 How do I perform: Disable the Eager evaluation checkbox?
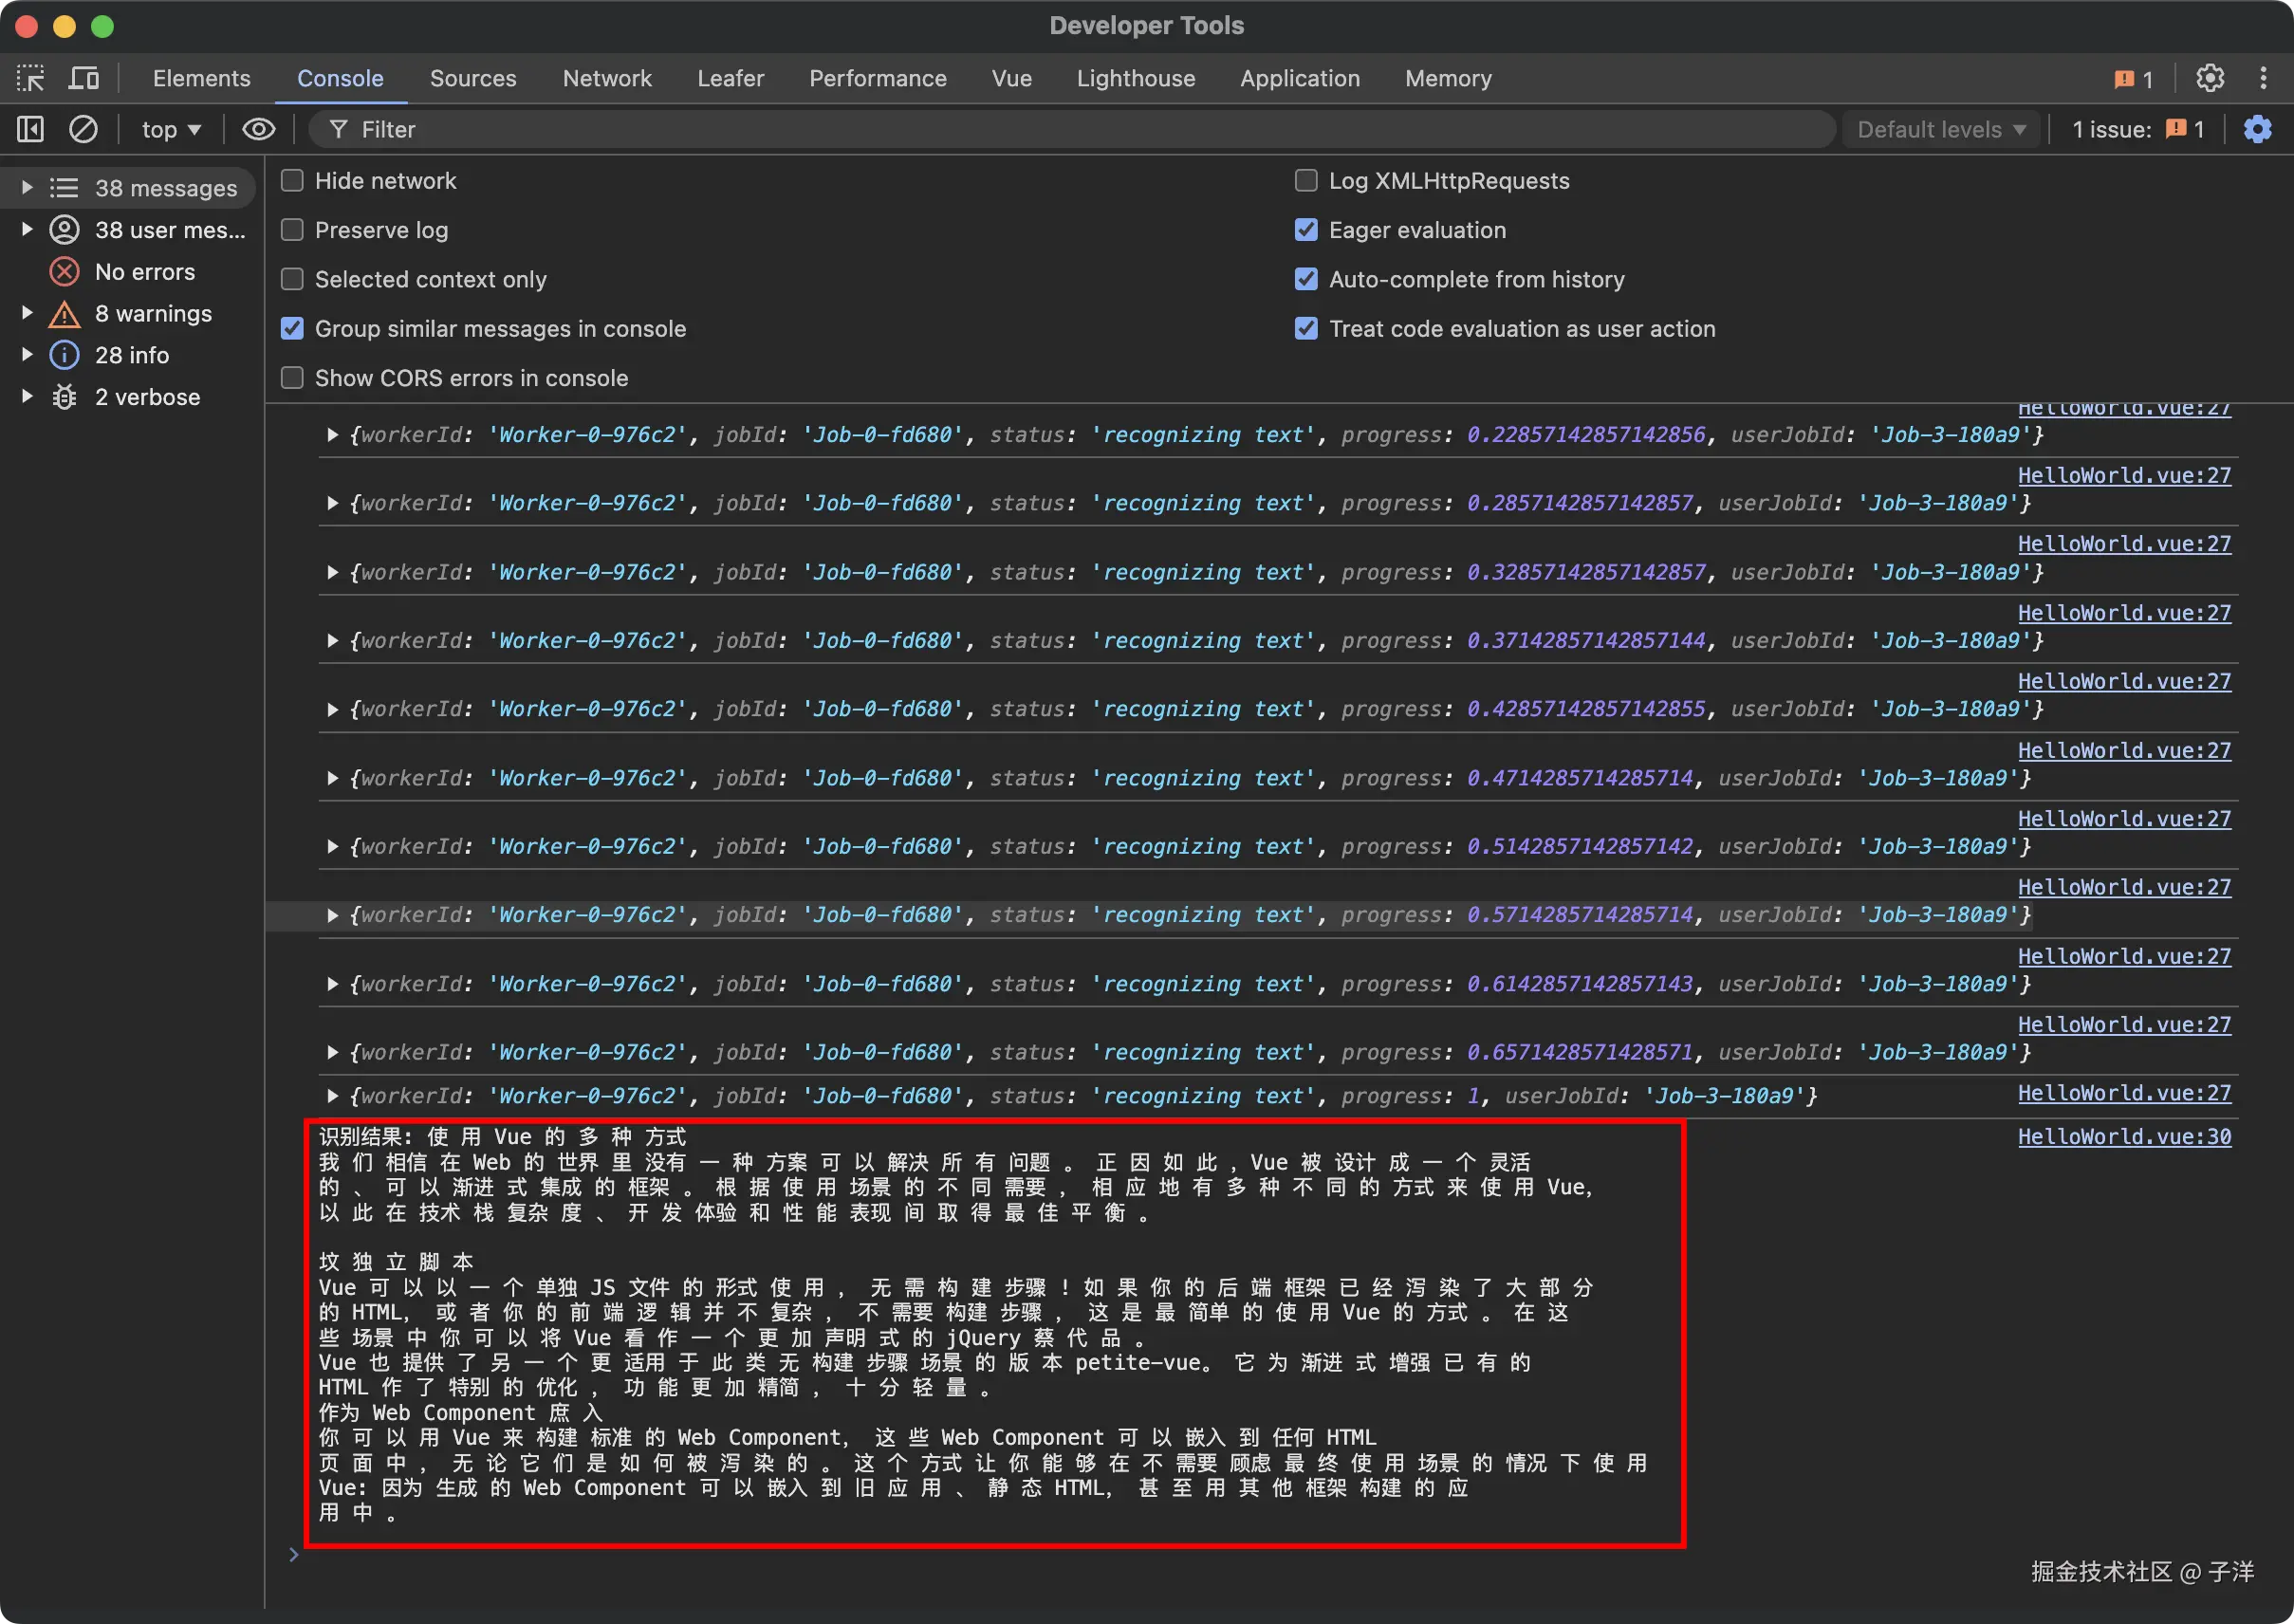pos(1306,230)
